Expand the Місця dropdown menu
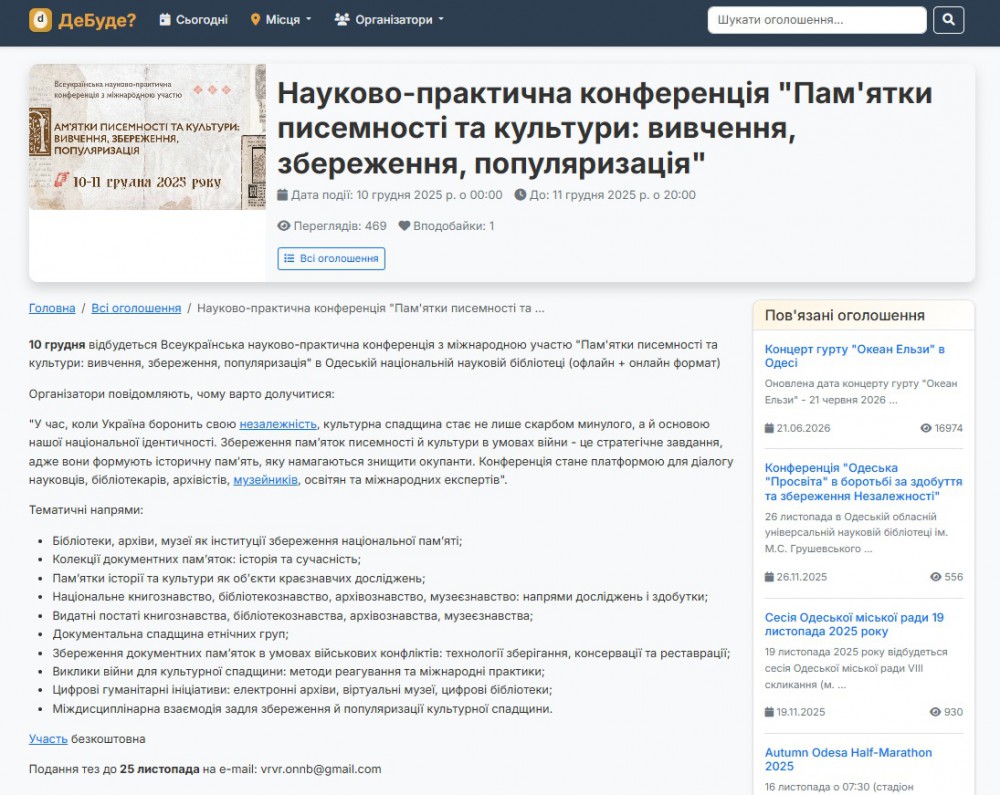This screenshot has width=1000, height=795. coord(281,19)
